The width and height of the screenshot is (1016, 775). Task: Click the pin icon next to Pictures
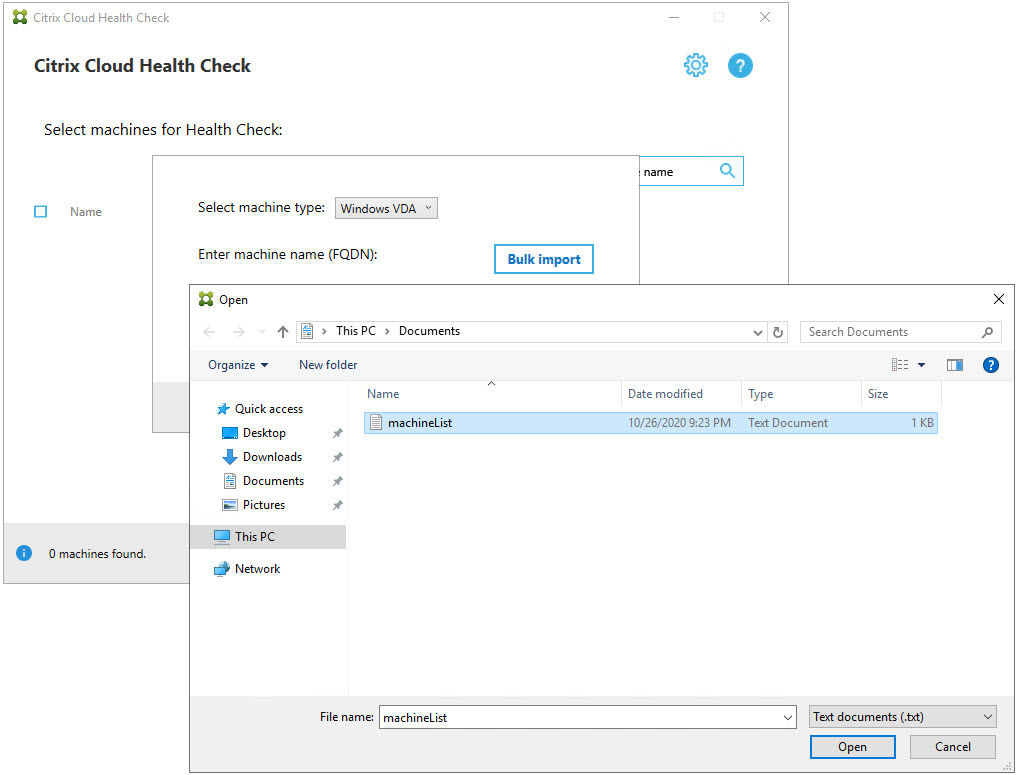click(x=338, y=505)
